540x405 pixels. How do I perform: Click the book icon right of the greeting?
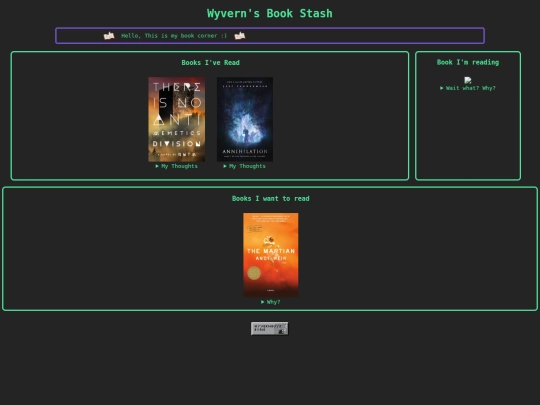pyautogui.click(x=240, y=35)
